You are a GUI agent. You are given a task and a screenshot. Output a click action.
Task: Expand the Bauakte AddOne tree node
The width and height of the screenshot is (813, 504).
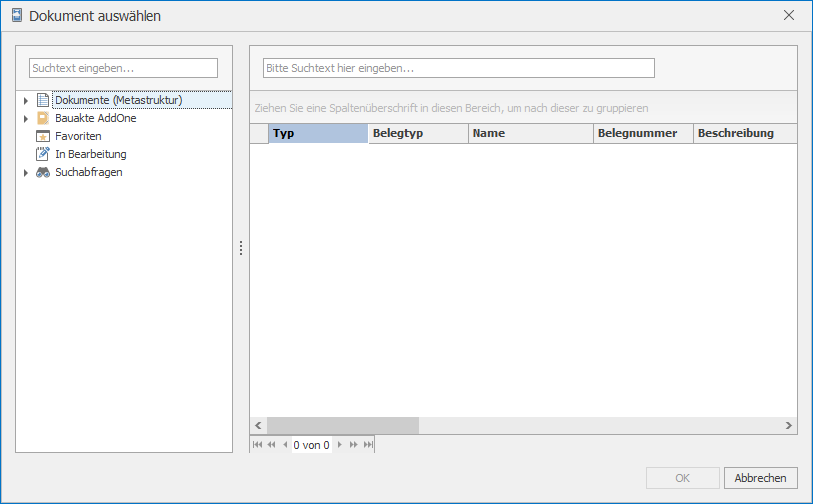click(26, 118)
